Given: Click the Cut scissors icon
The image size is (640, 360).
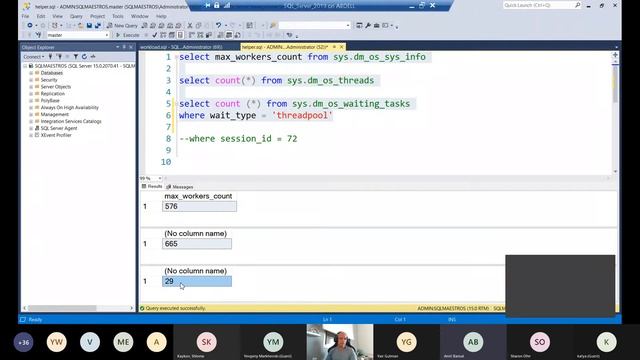Looking at the screenshot, I should click(x=190, y=25).
